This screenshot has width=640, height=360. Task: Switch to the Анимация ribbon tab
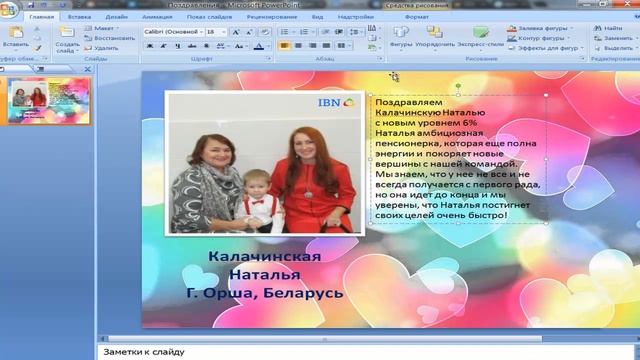pyautogui.click(x=157, y=17)
